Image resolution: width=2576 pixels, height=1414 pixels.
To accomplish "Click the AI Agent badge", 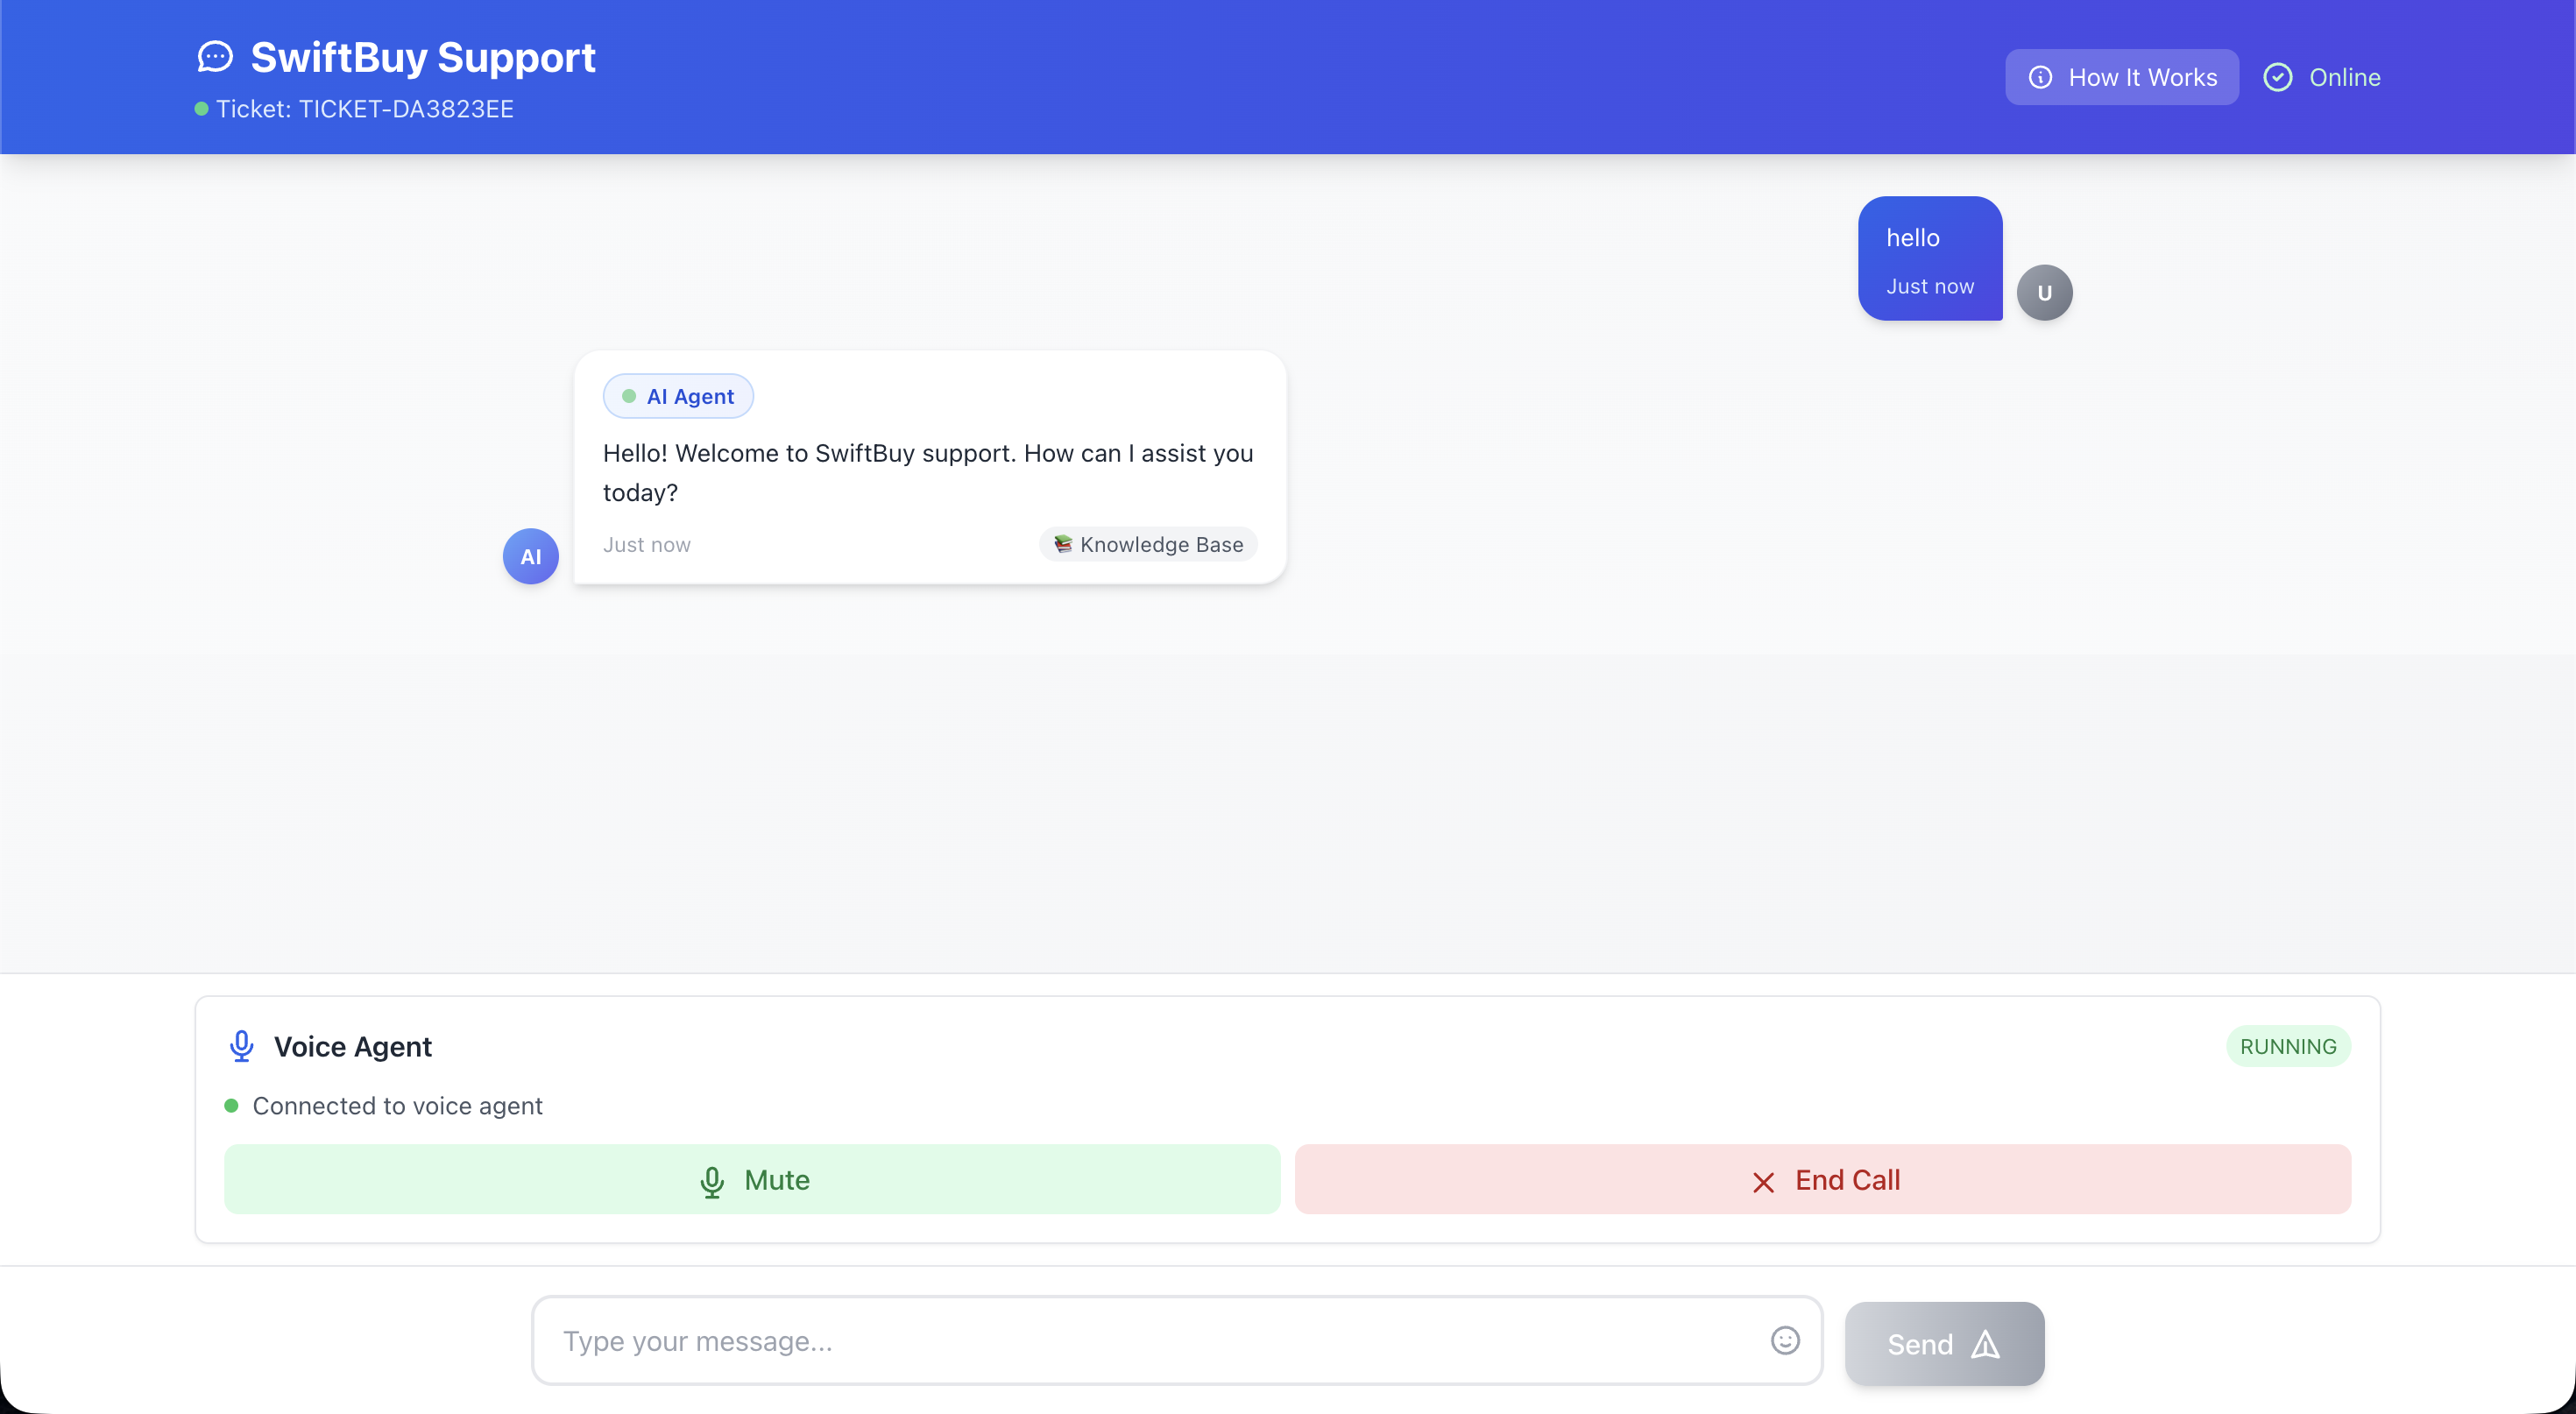I will [678, 396].
